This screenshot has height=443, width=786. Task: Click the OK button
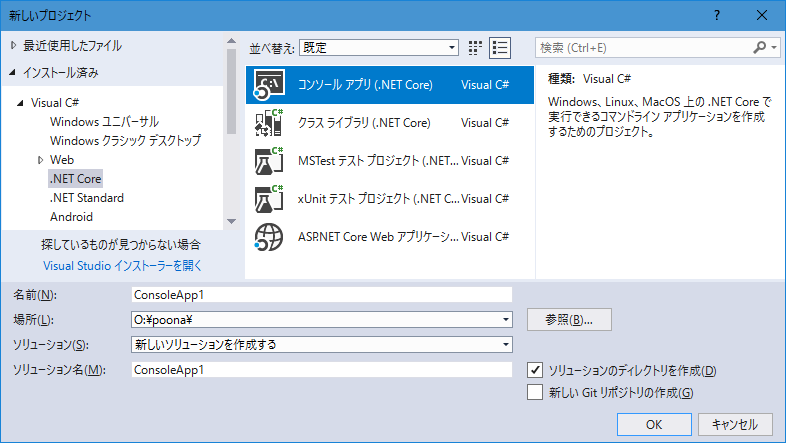coord(654,424)
